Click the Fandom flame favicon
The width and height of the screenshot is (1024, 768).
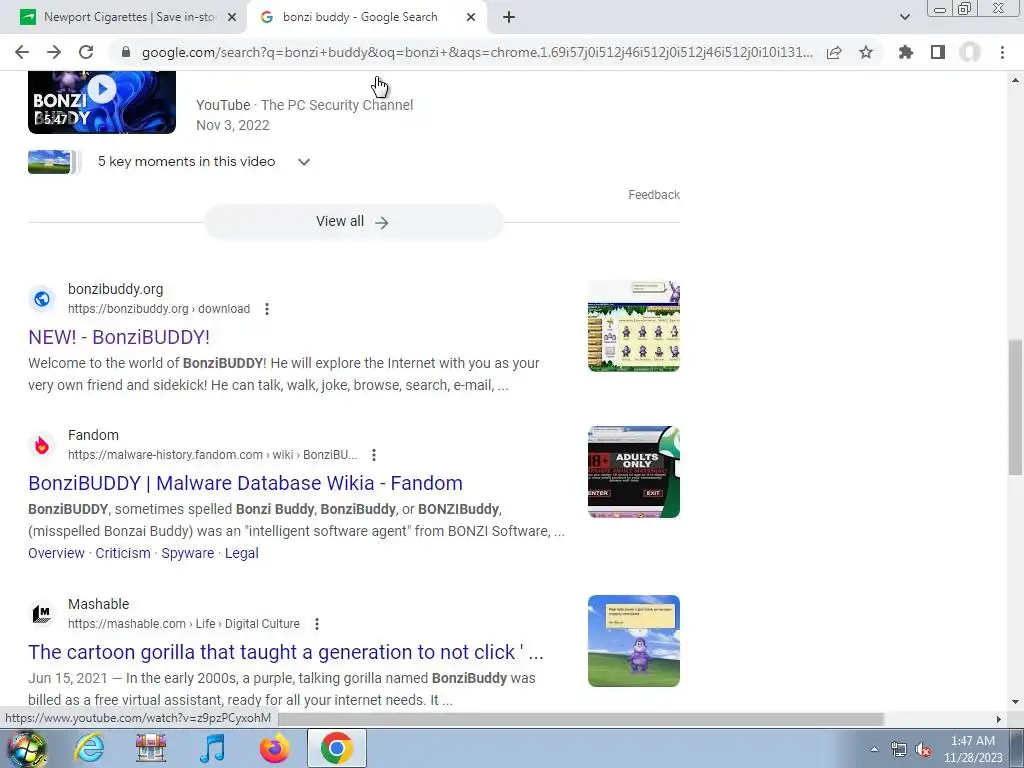click(x=42, y=445)
